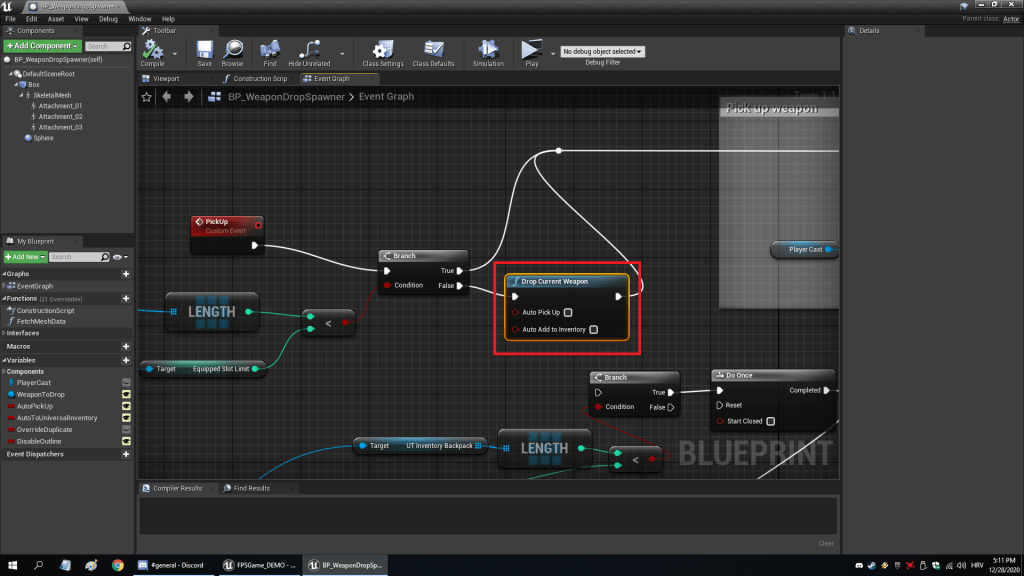Collapse the Variables section
Viewport: 1024px width, 576px height.
[5, 360]
